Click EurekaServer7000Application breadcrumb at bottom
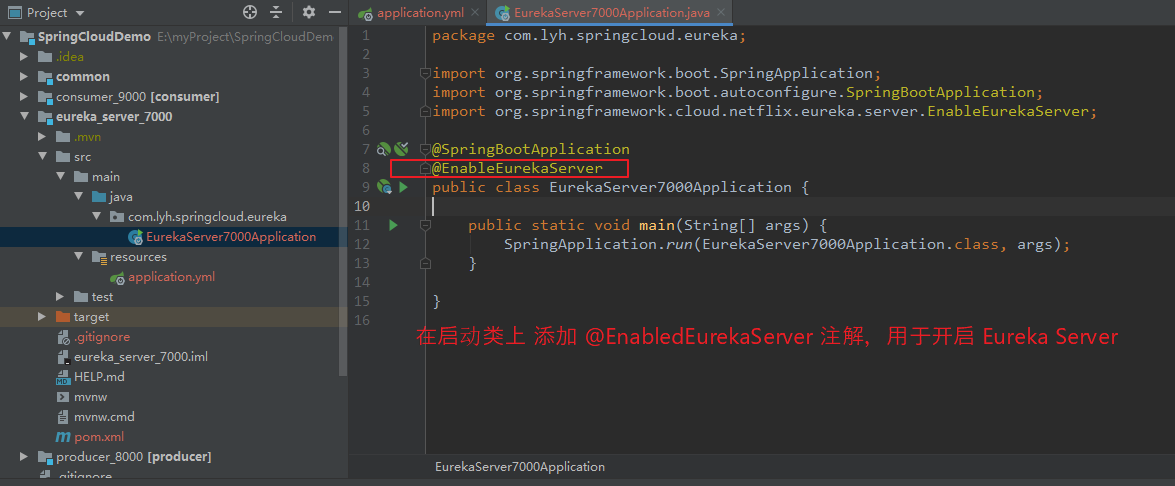This screenshot has height=486, width=1175. pos(520,467)
